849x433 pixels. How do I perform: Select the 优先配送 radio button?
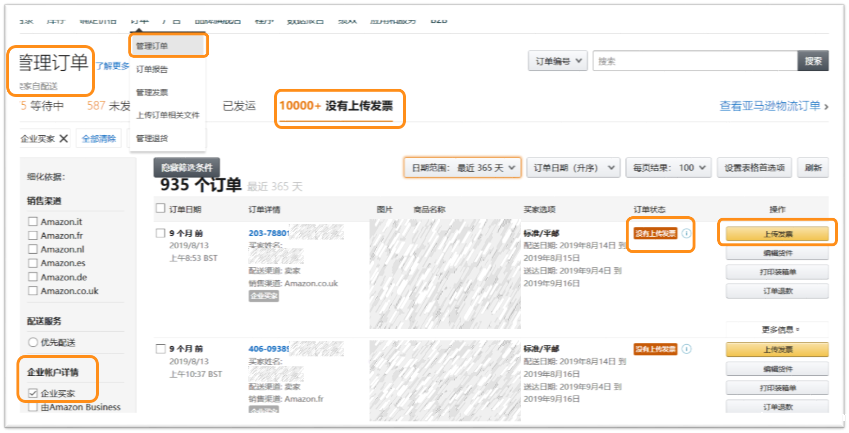pyautogui.click(x=34, y=341)
